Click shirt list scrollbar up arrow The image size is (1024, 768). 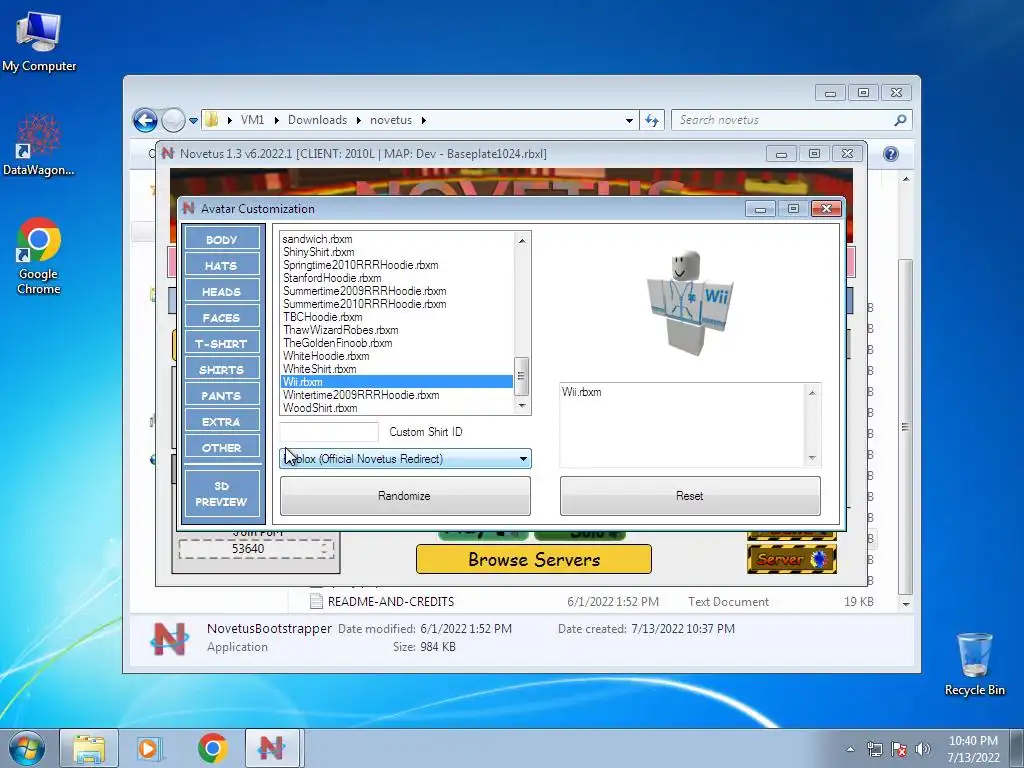pyautogui.click(x=521, y=240)
